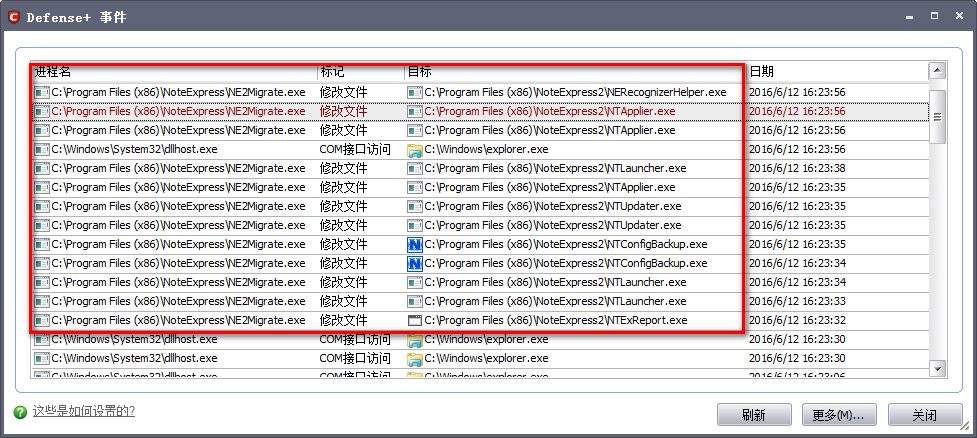This screenshot has height=438, width=977.
Task: Click the NE2Migrate.exe process icon in the NTExReport row
Action: click(x=42, y=321)
